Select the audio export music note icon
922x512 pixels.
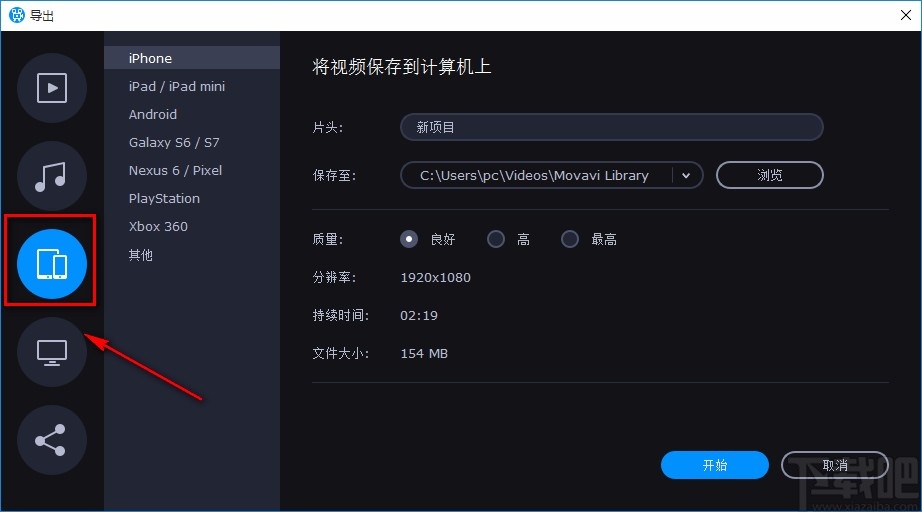click(x=52, y=176)
